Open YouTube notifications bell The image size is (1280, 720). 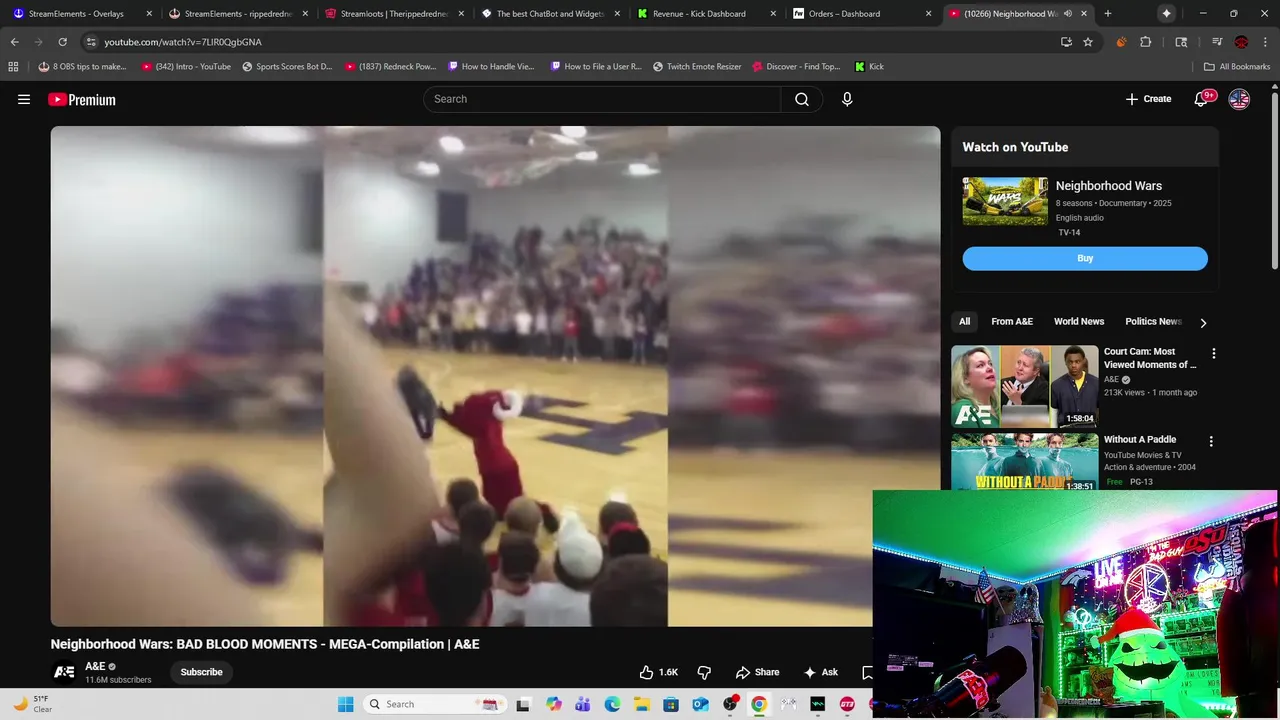pos(1202,99)
